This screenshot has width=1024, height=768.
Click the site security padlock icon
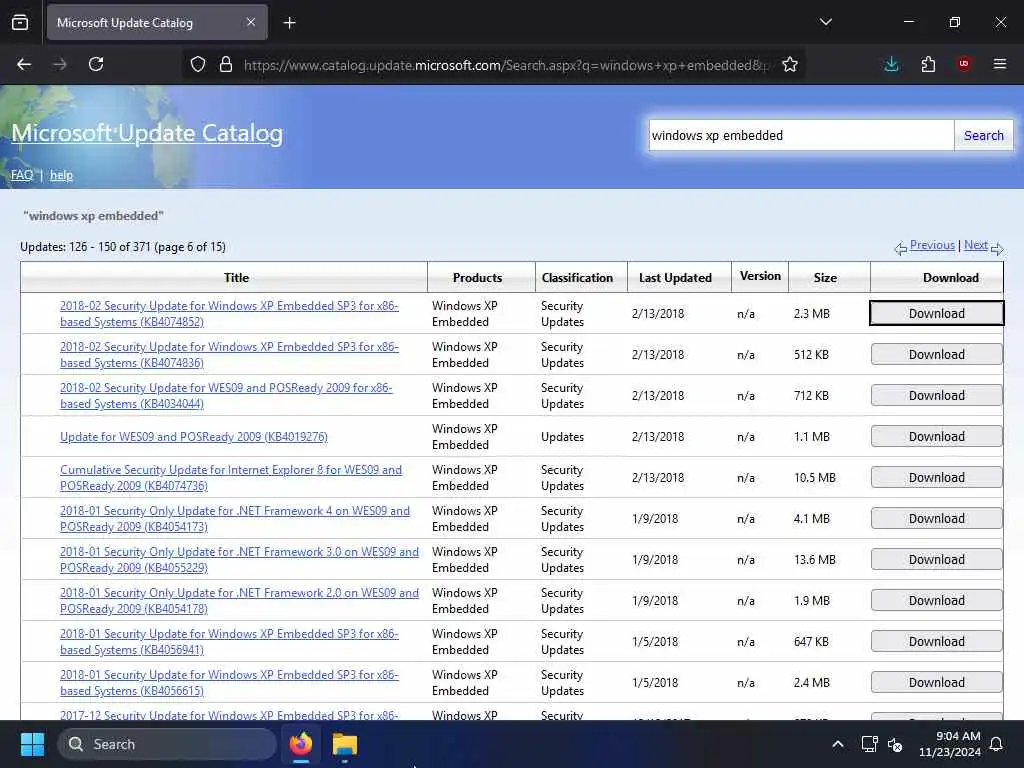pos(226,64)
